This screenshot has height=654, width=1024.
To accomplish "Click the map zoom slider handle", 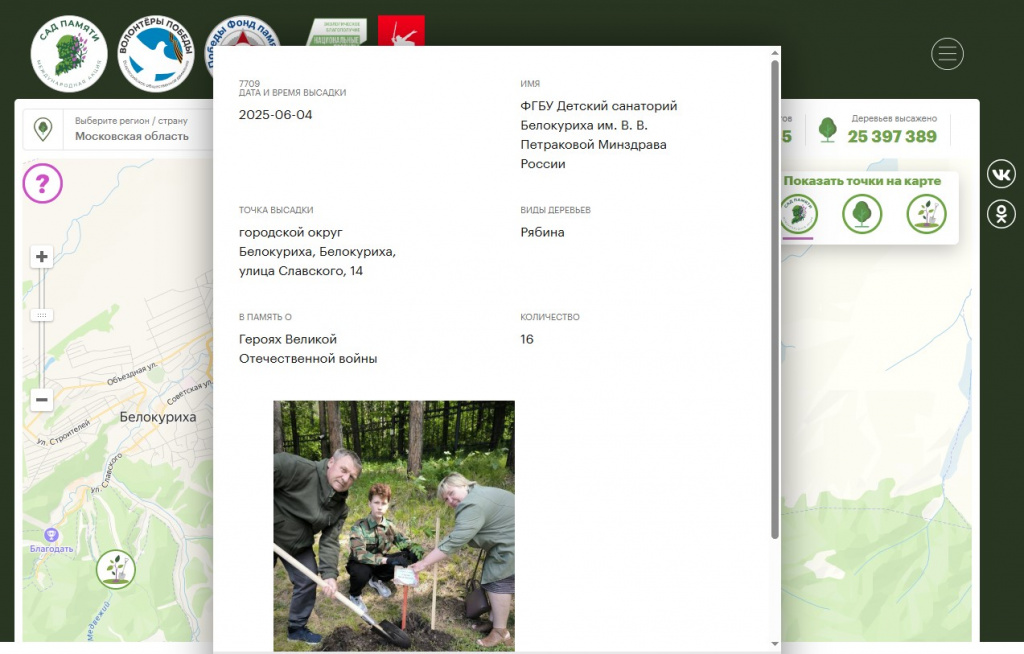I will tap(42, 315).
